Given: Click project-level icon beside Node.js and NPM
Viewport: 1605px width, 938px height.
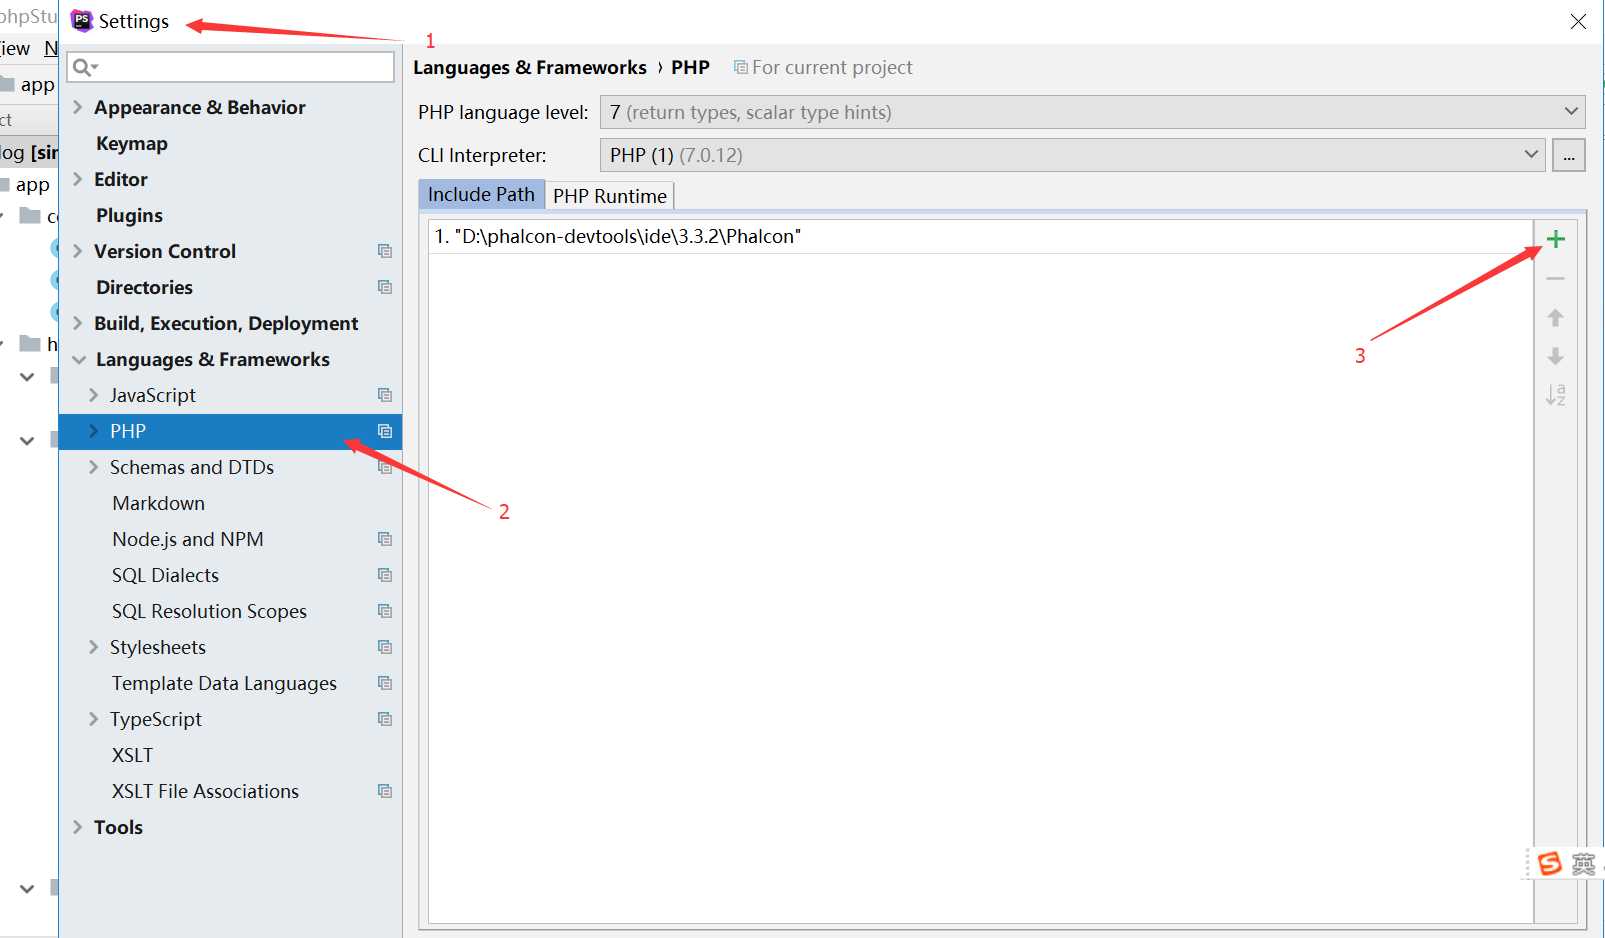Looking at the screenshot, I should tap(385, 539).
